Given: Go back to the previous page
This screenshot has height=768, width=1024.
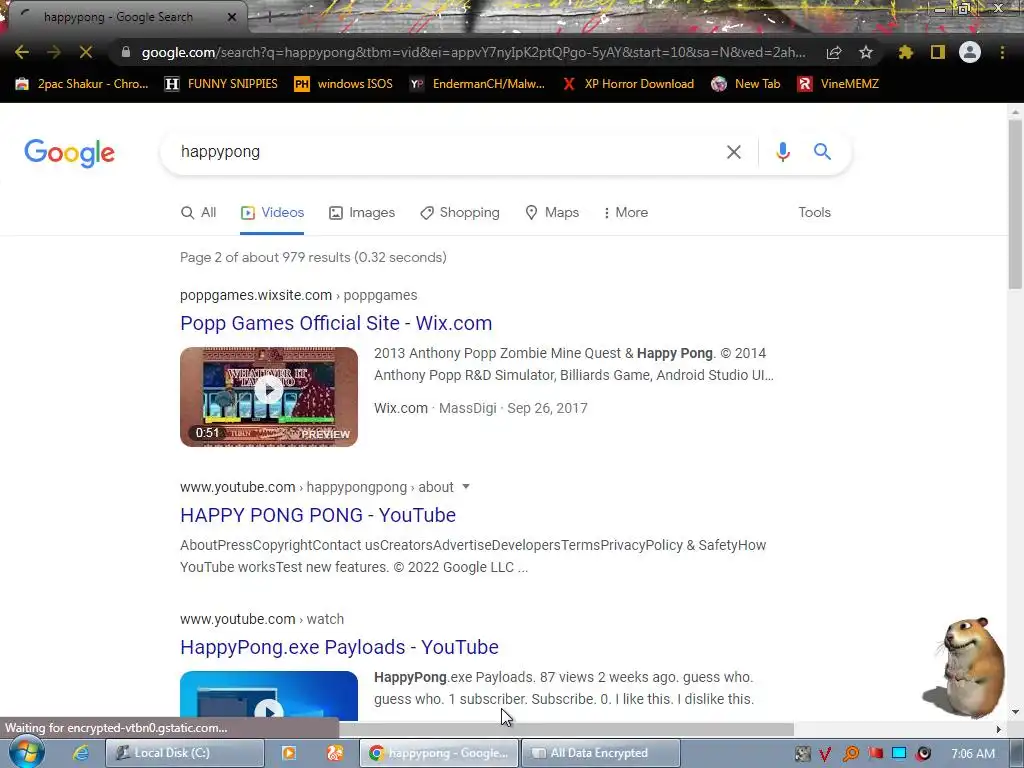Looking at the screenshot, I should (22, 52).
